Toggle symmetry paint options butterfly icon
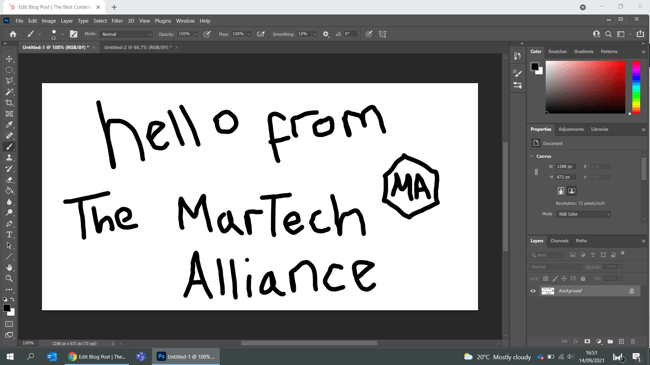Viewport: 650px width, 365px height. [383, 34]
